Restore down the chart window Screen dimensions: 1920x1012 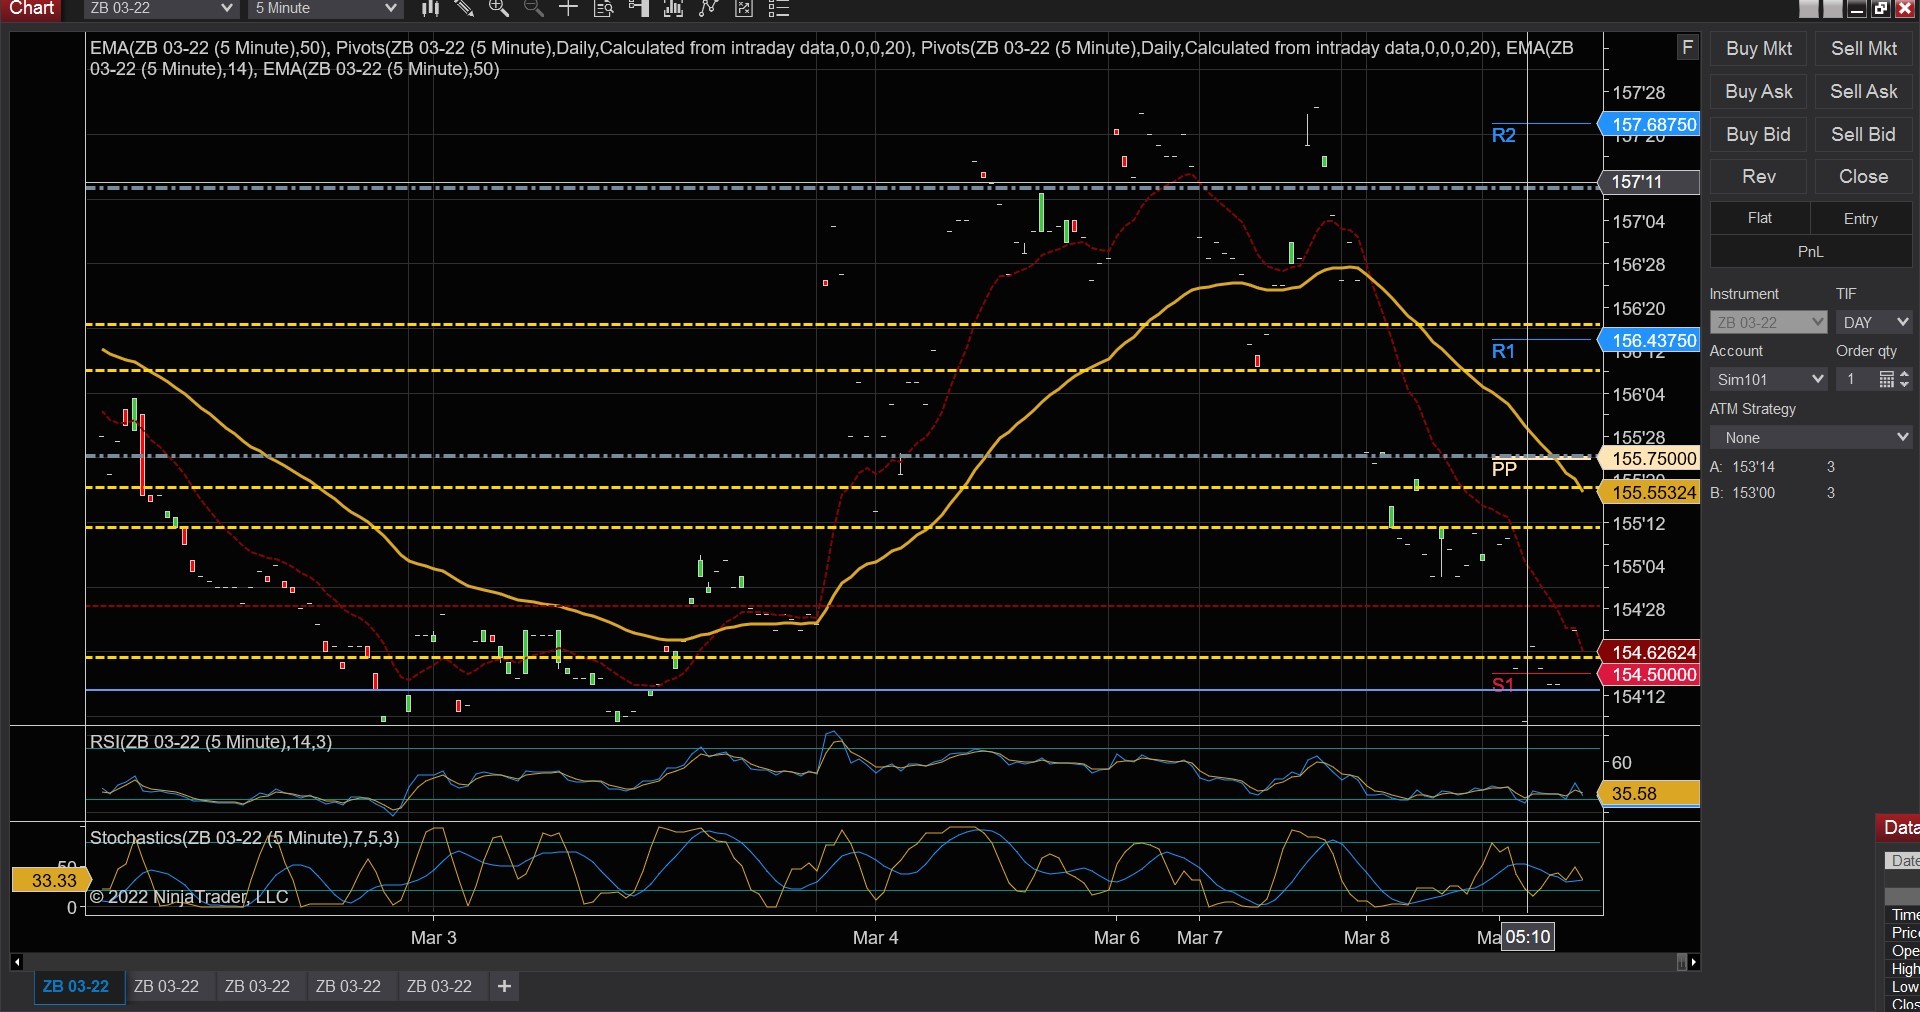tap(1881, 9)
